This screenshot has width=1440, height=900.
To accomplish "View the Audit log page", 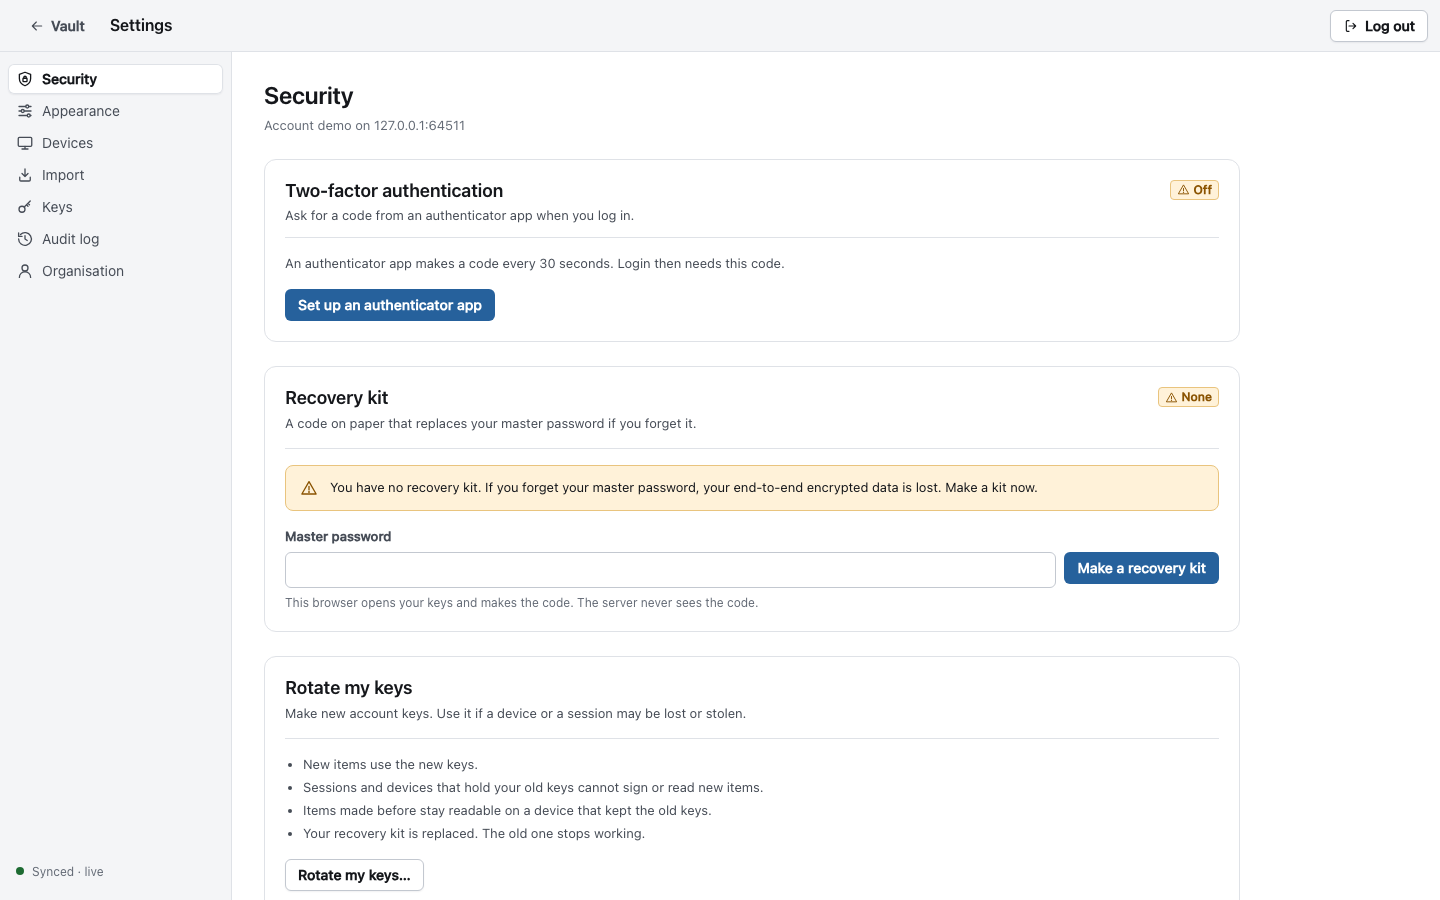I will click(116, 239).
